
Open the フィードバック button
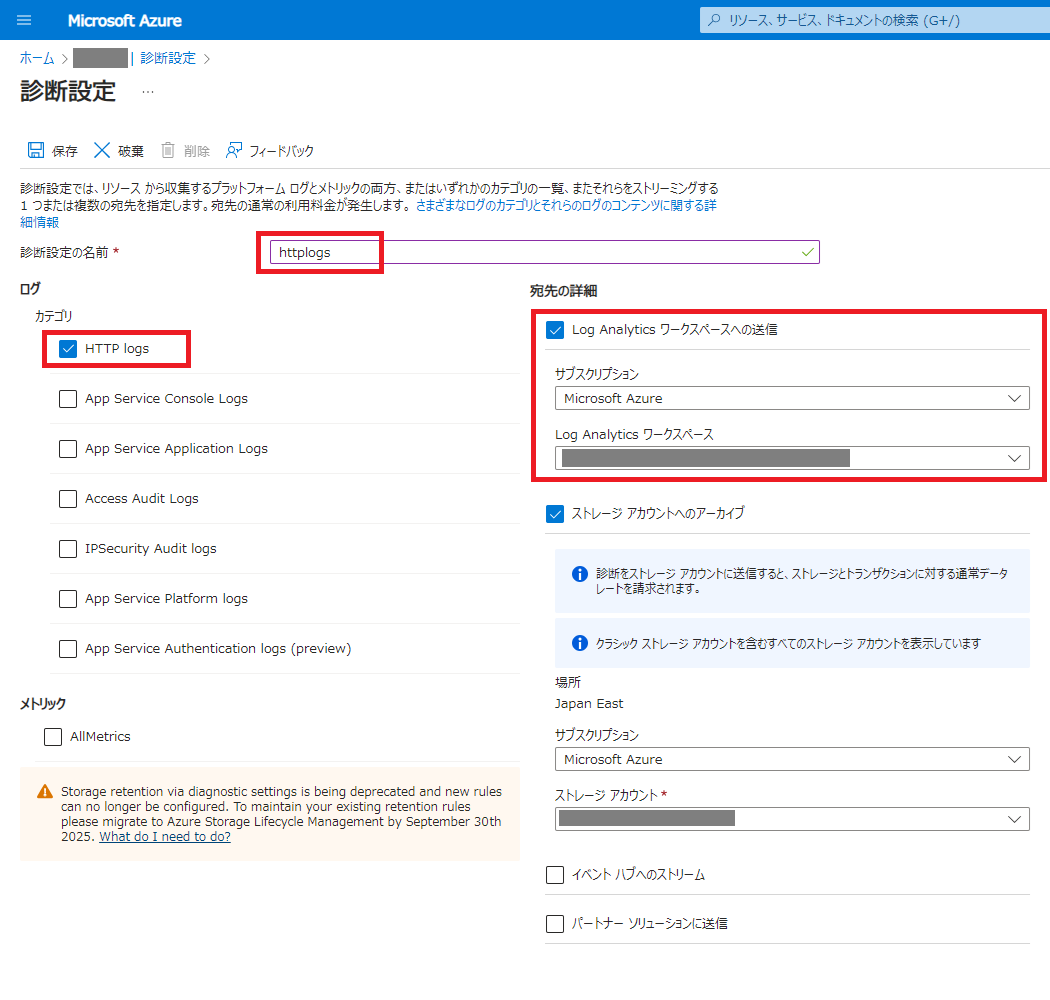click(x=270, y=151)
